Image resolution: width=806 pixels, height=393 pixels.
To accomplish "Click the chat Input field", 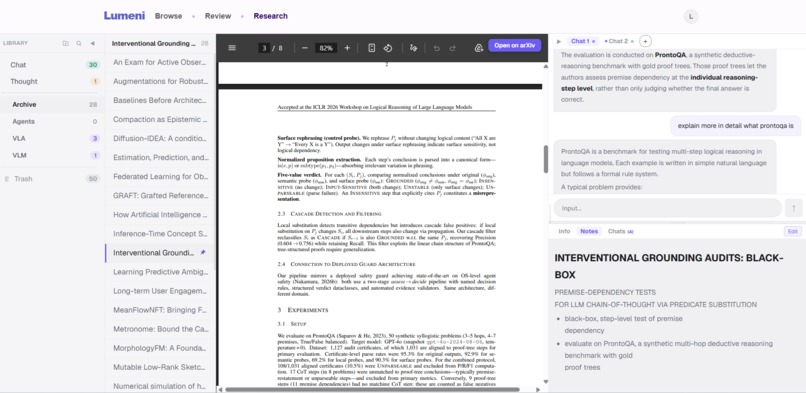I will [667, 208].
